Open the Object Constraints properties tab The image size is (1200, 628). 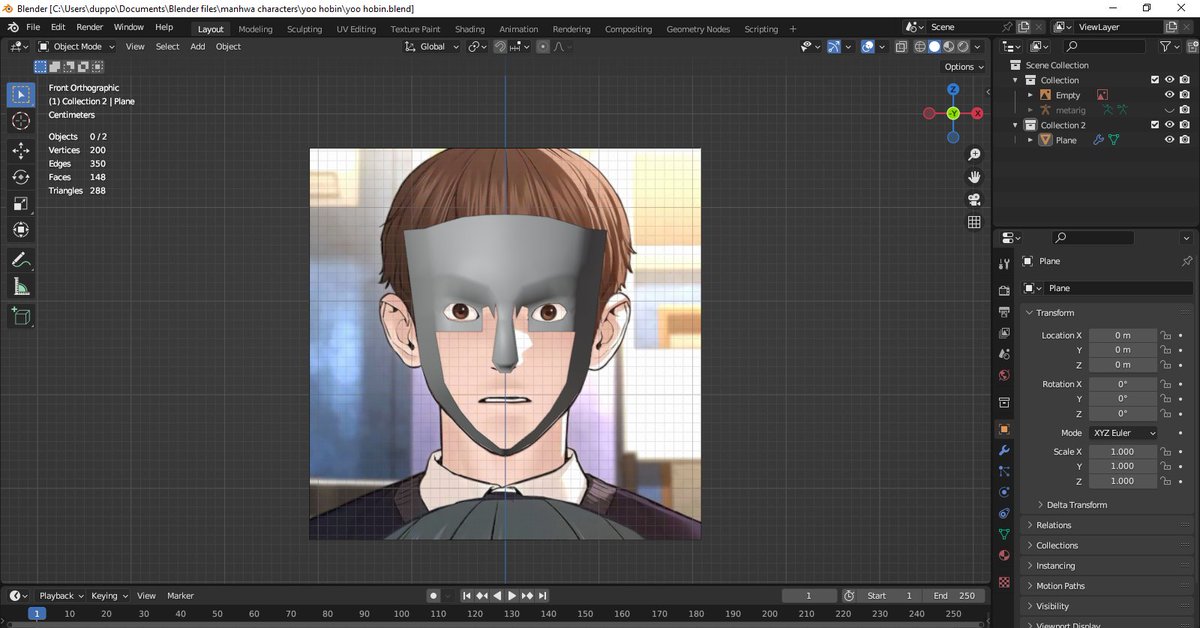point(1004,513)
